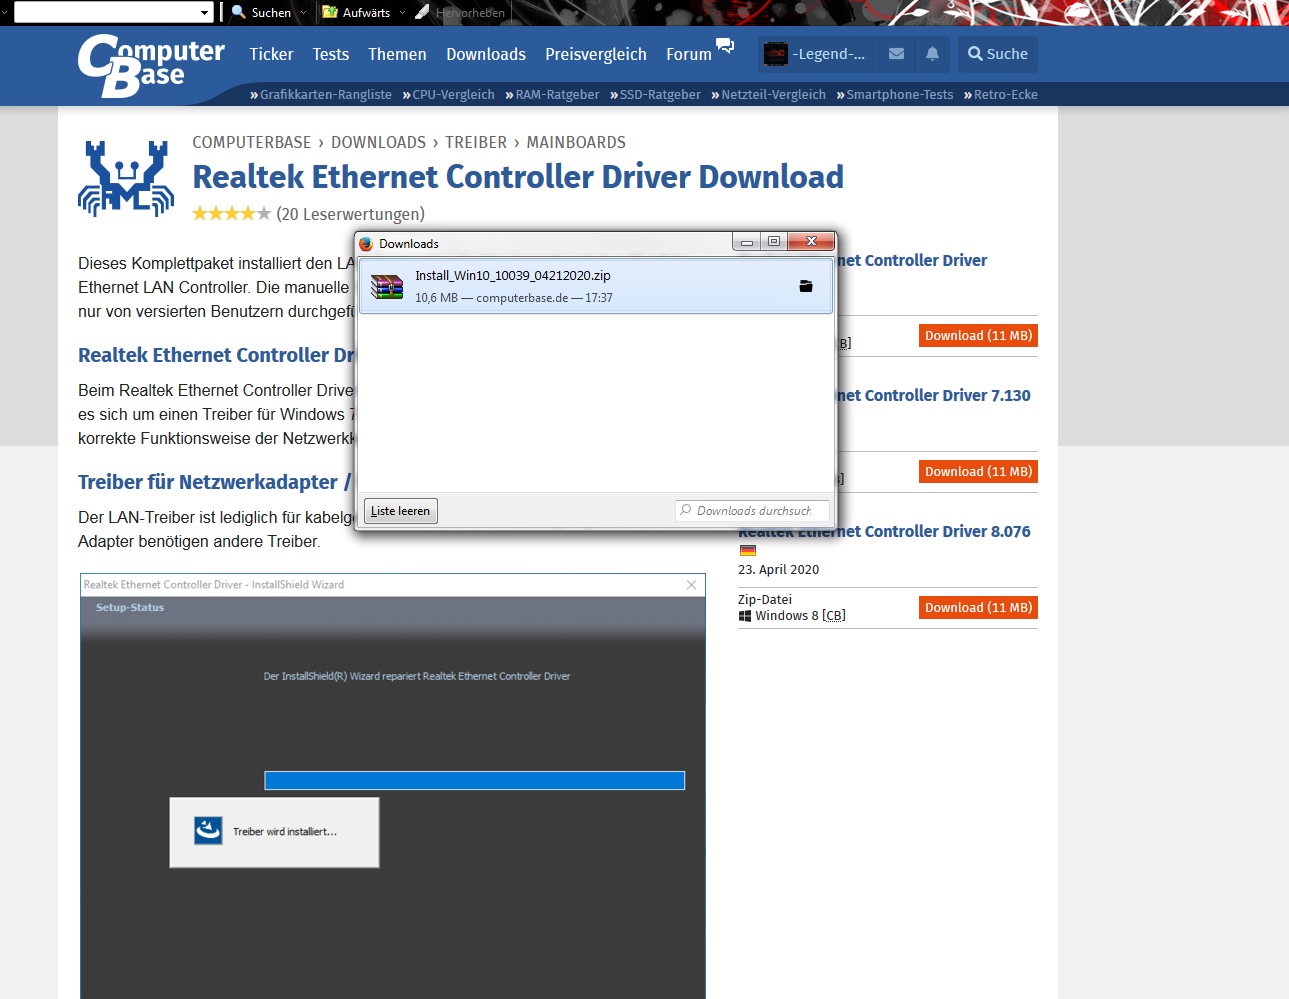Open the Ticker menu item
Image resolution: width=1289 pixels, height=999 pixels.
272,54
